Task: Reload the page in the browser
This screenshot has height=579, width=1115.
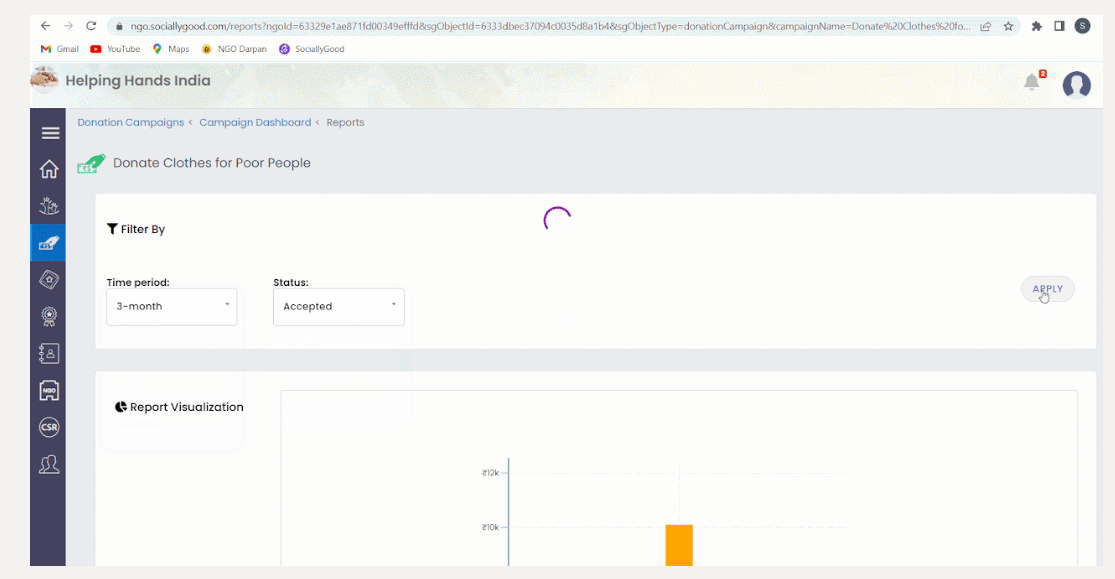Action: (x=91, y=26)
